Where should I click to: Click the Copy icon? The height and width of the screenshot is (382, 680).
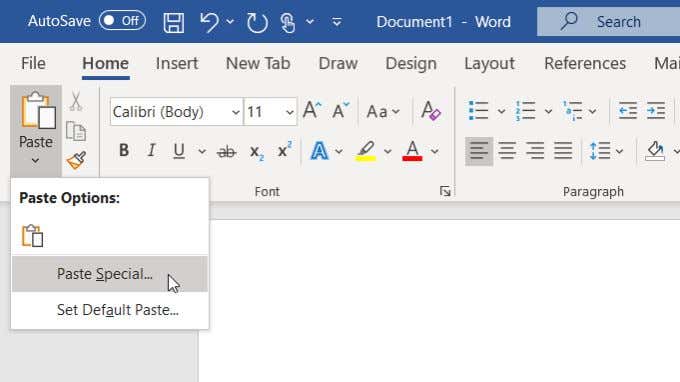(x=76, y=131)
